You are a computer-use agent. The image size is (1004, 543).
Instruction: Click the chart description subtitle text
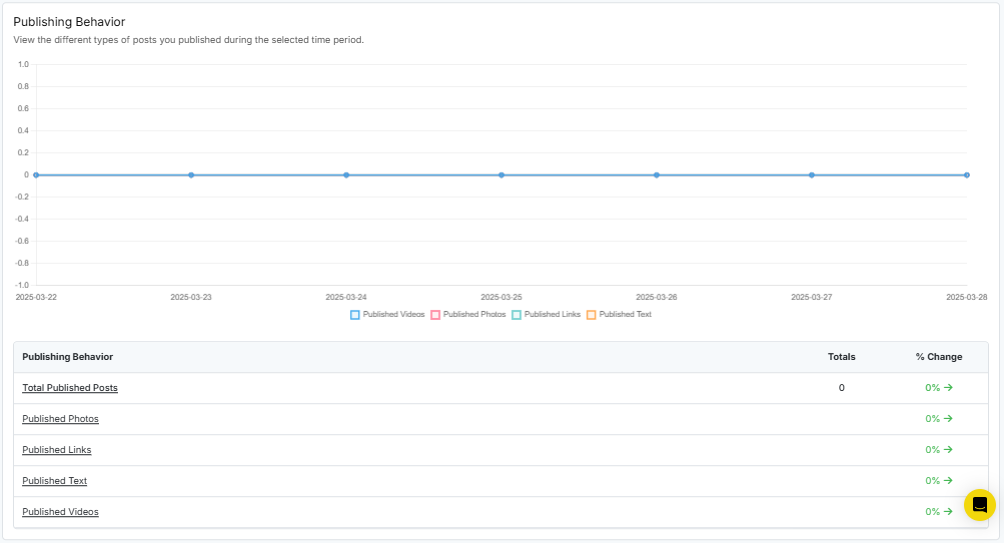pyautogui.click(x=188, y=40)
